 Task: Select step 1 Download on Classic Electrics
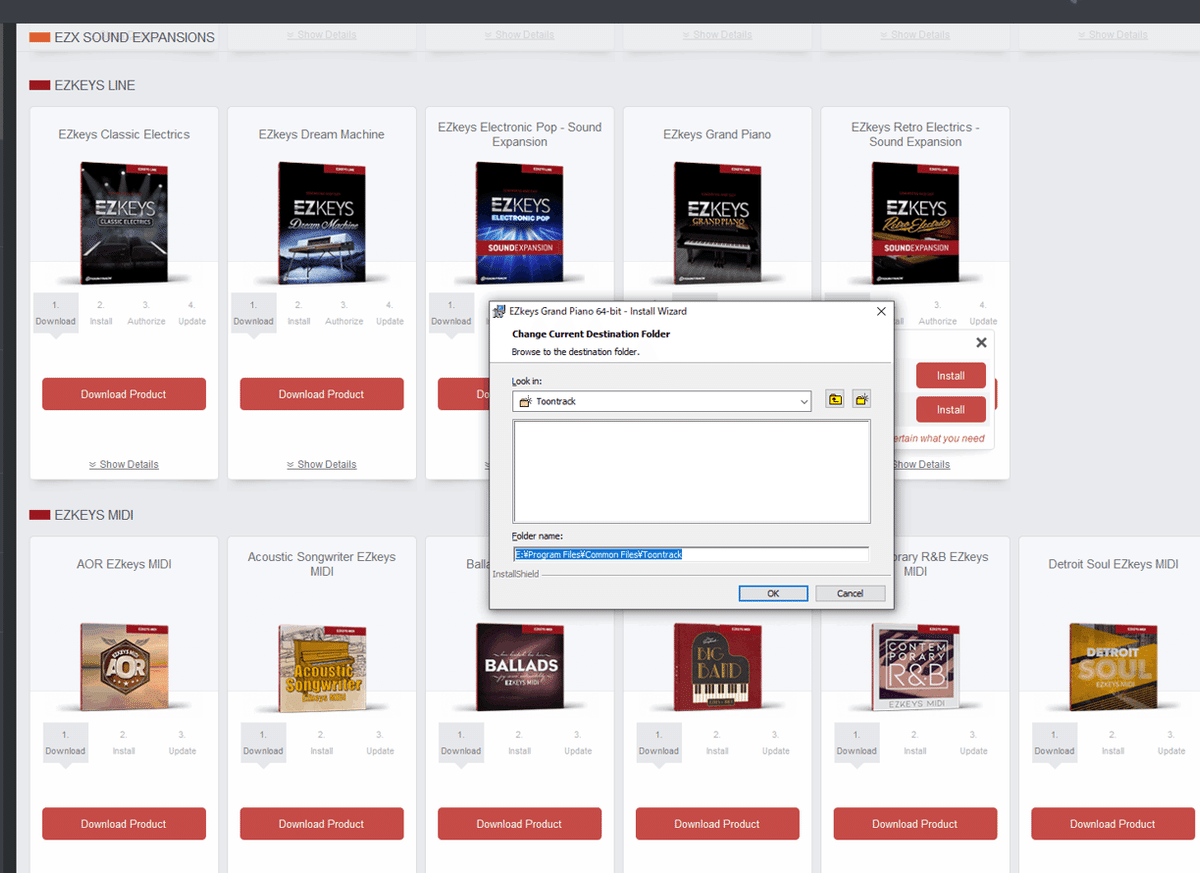pos(55,313)
